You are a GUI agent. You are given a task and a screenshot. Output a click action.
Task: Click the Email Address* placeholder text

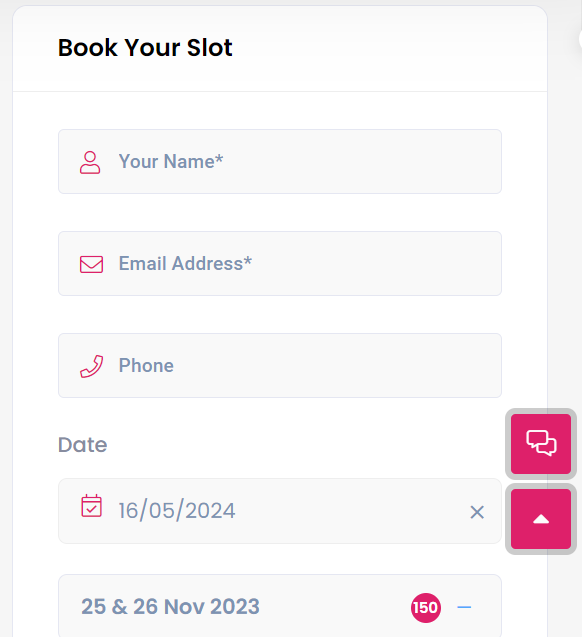point(185,264)
